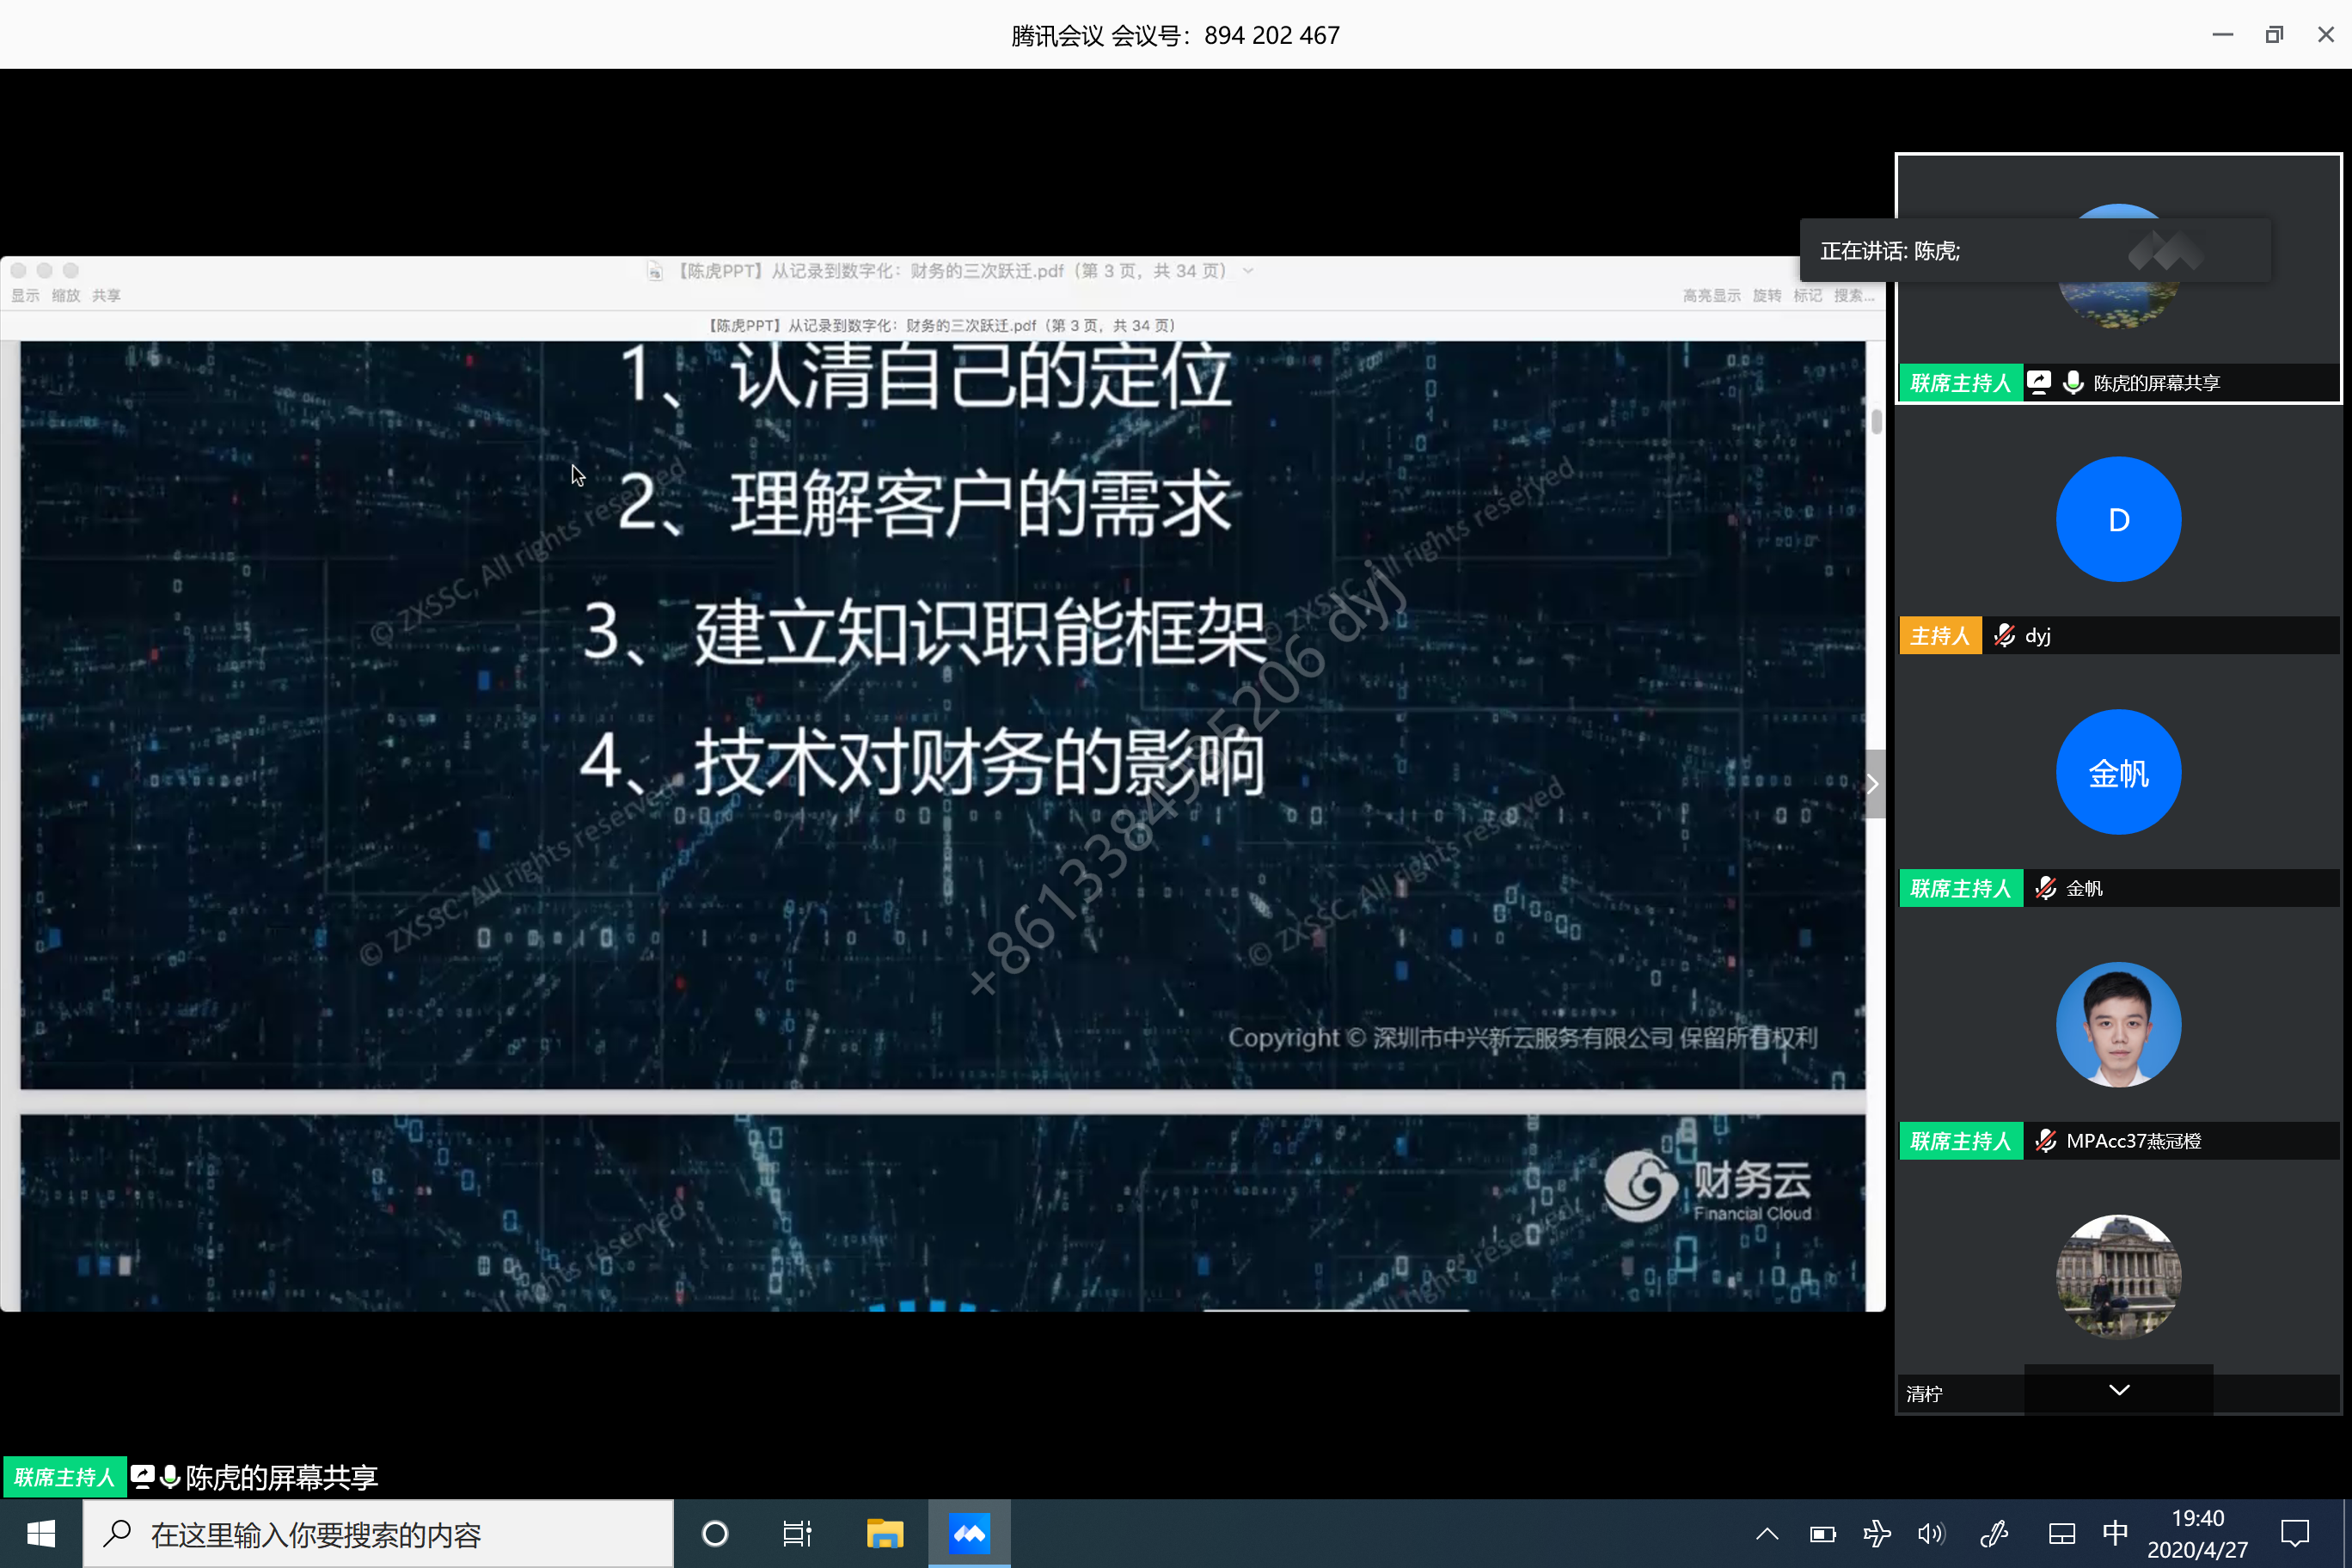
Task: Open Tencent Meeting app in taskbar
Action: point(968,1533)
